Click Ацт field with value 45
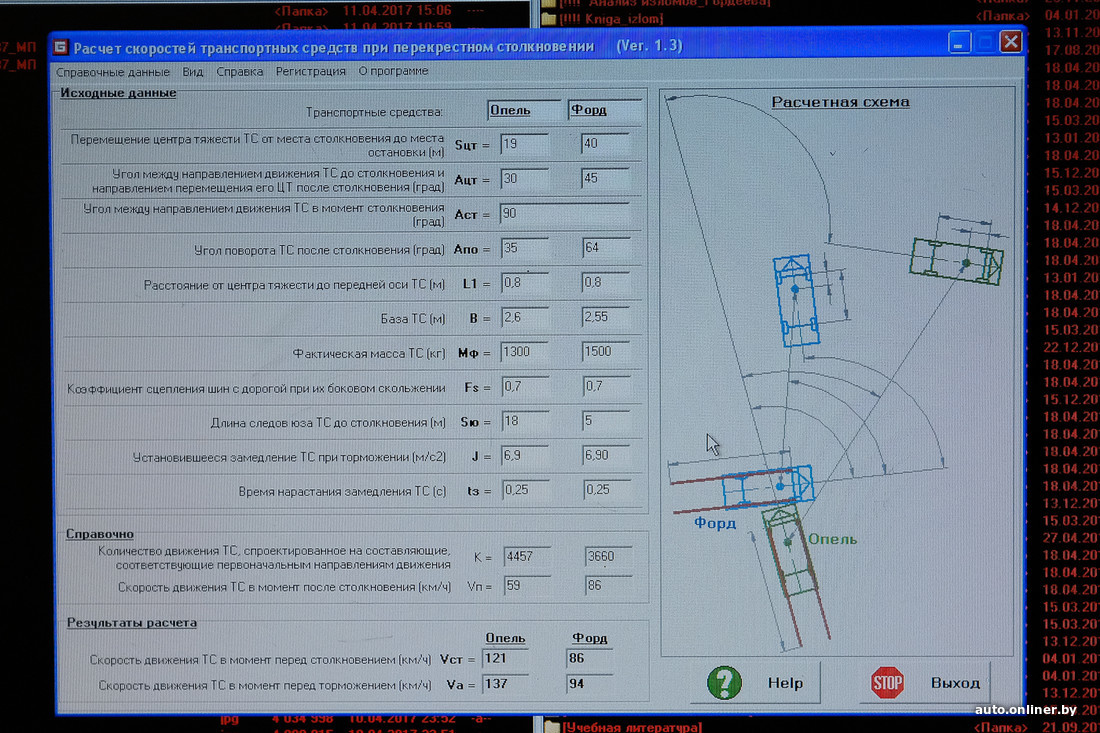 pyautogui.click(x=605, y=179)
